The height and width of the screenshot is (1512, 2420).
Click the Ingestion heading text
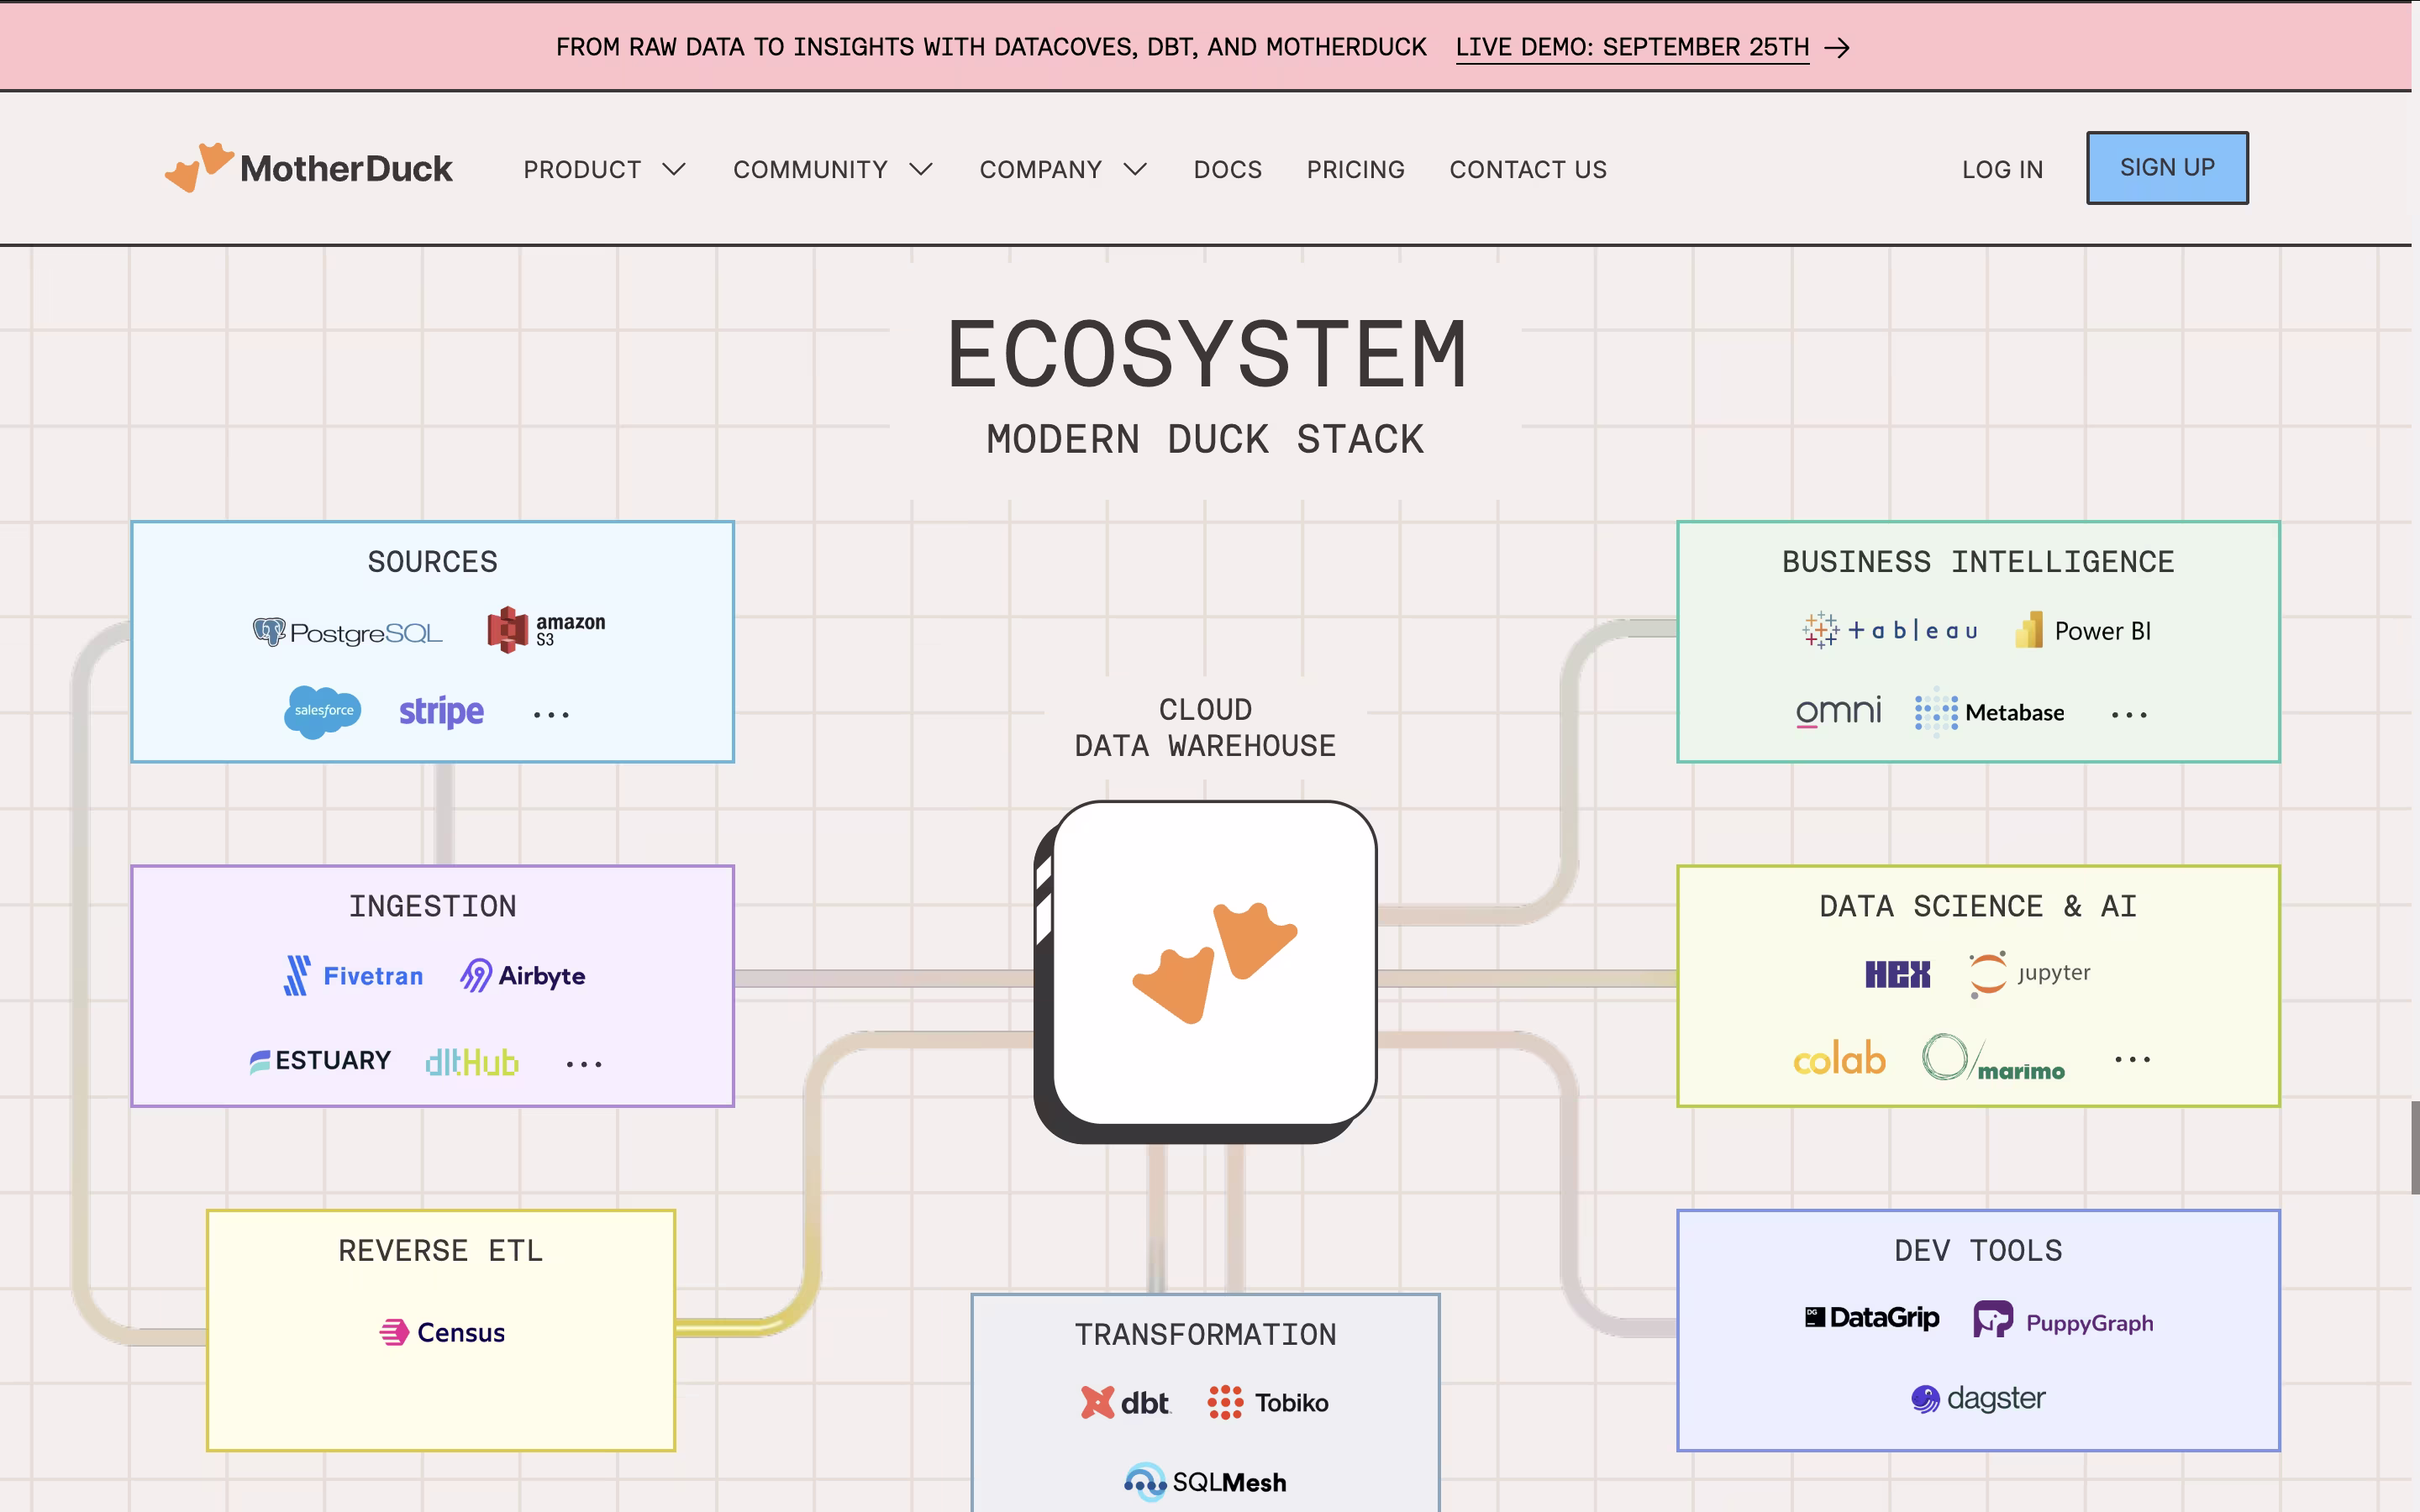click(432, 906)
